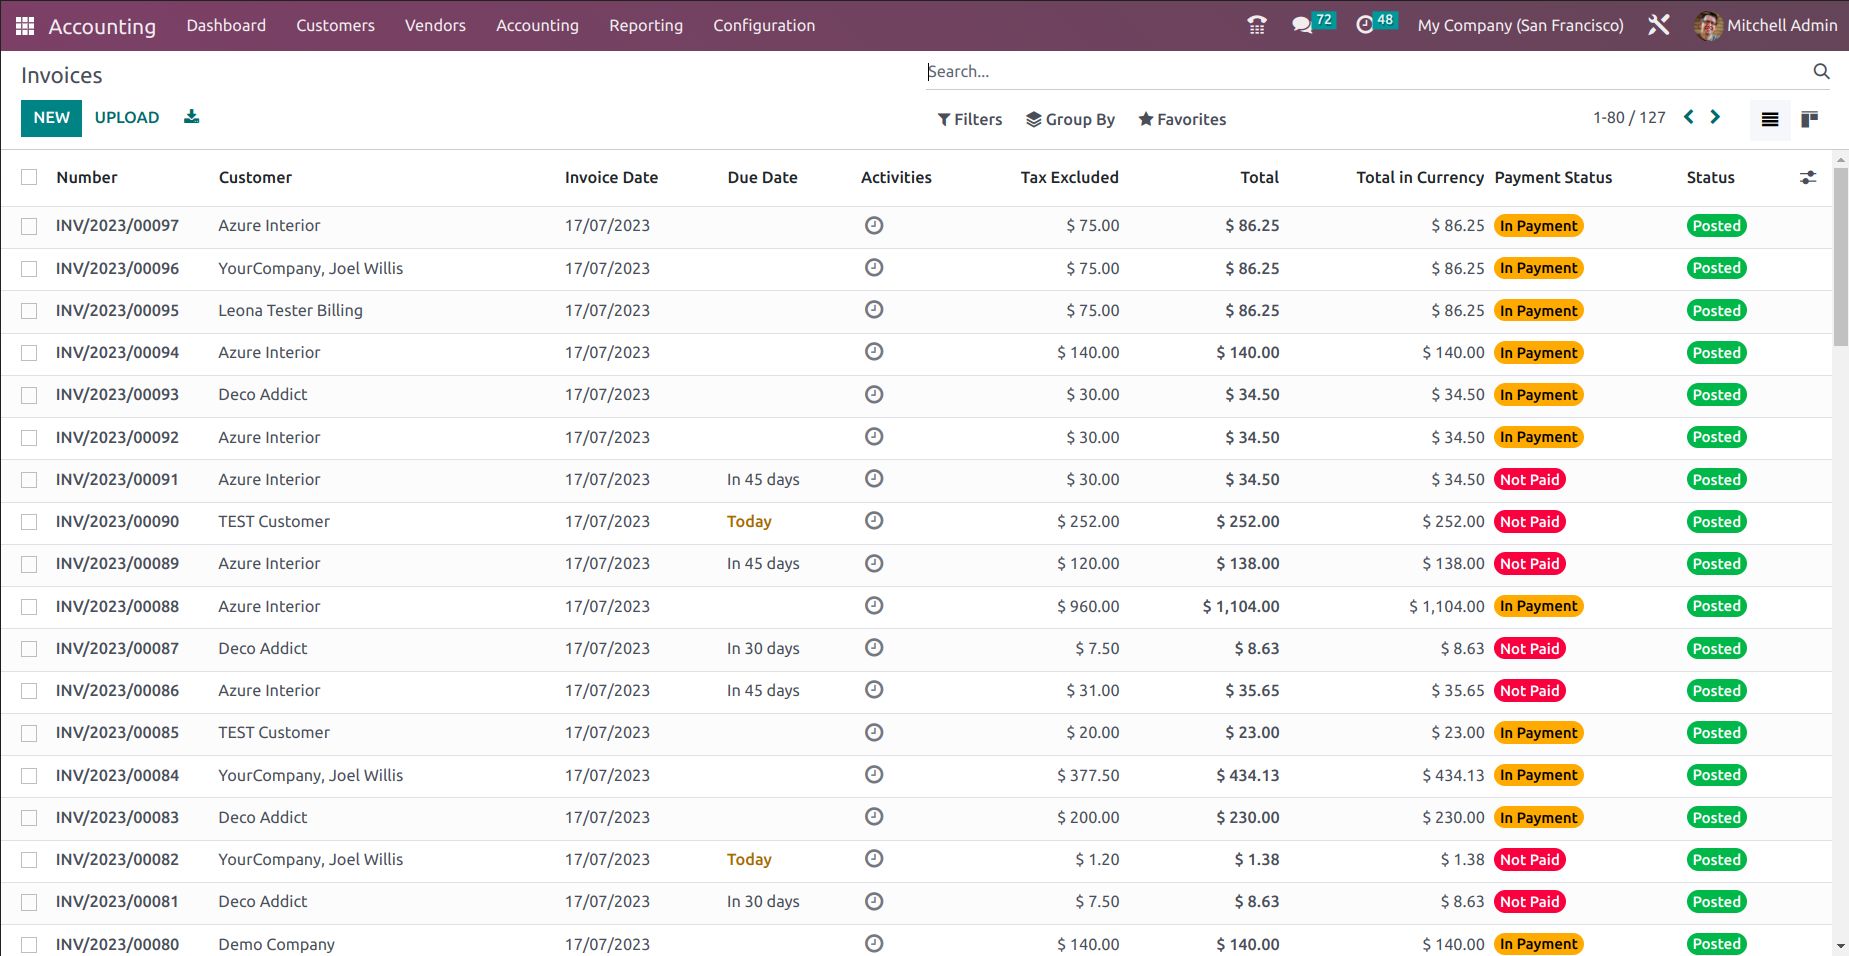Open the apps grid home menu

click(25, 26)
